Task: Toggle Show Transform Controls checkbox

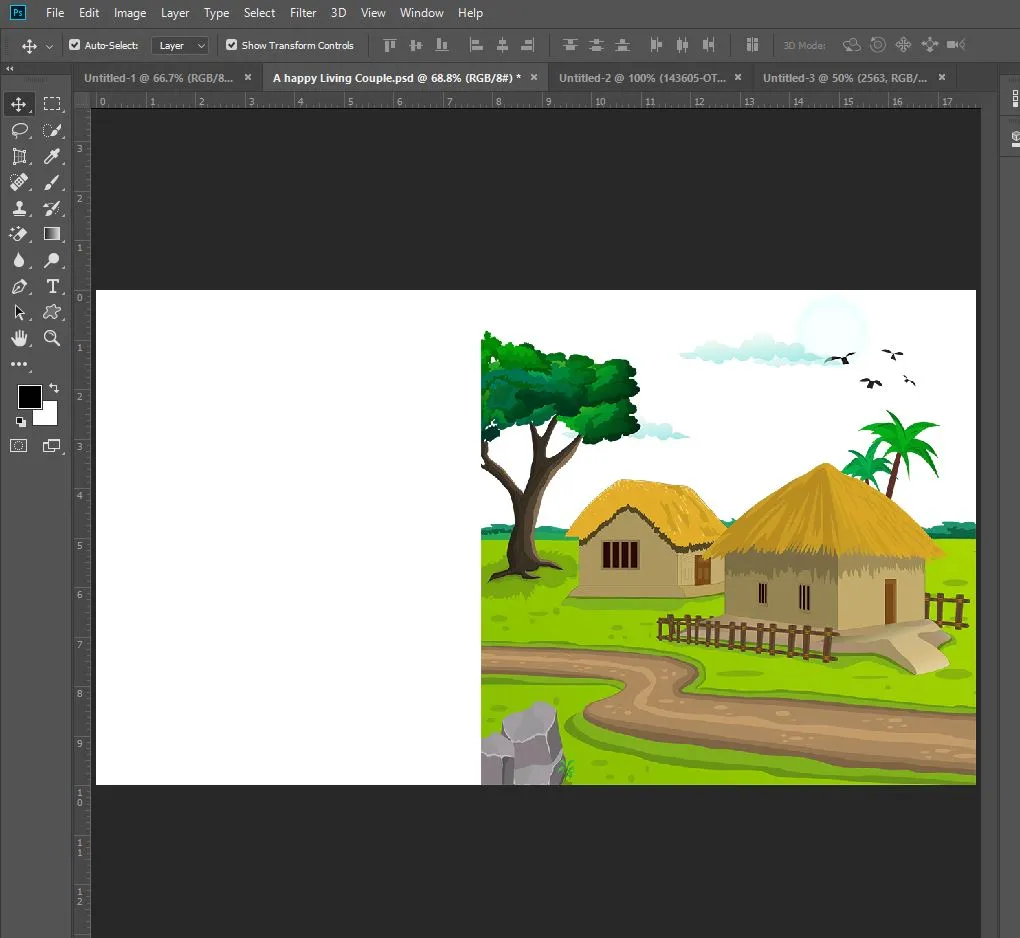Action: [x=232, y=45]
